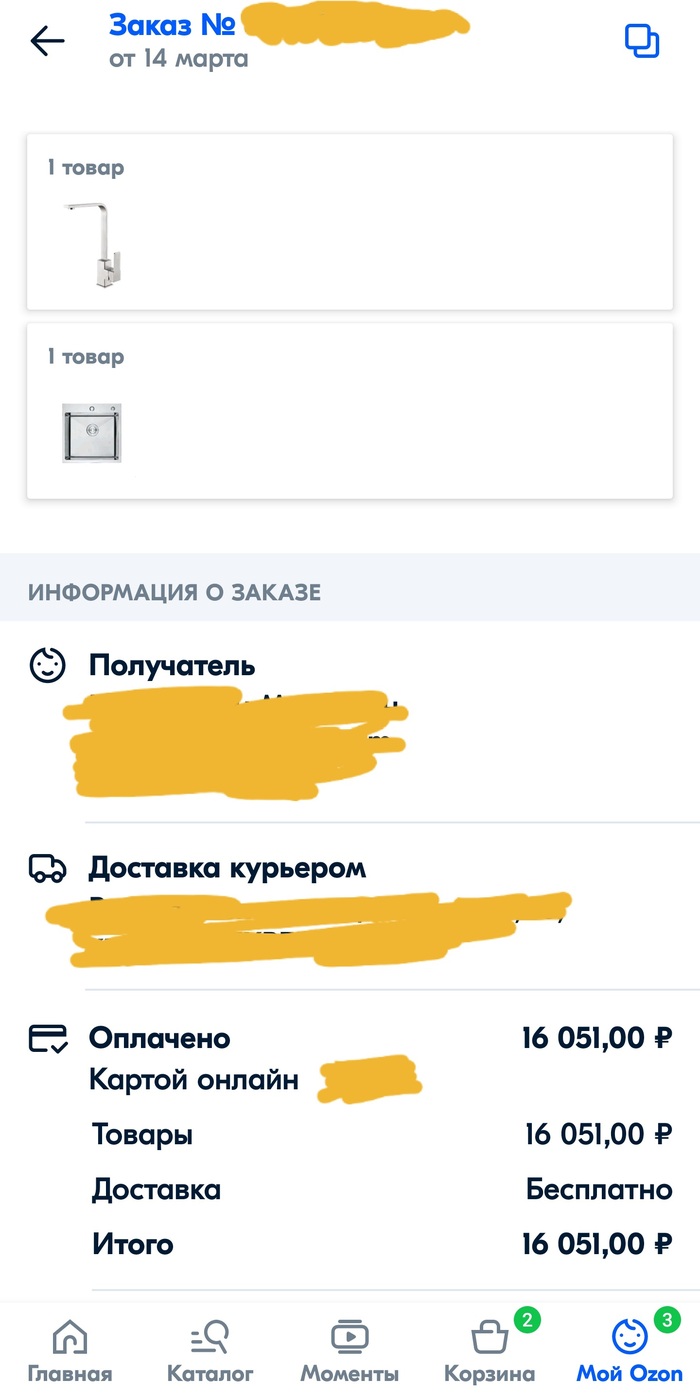Screen dimensions: 700x1398
Task: Tap the Доставка курьером heading
Action: coord(227,868)
